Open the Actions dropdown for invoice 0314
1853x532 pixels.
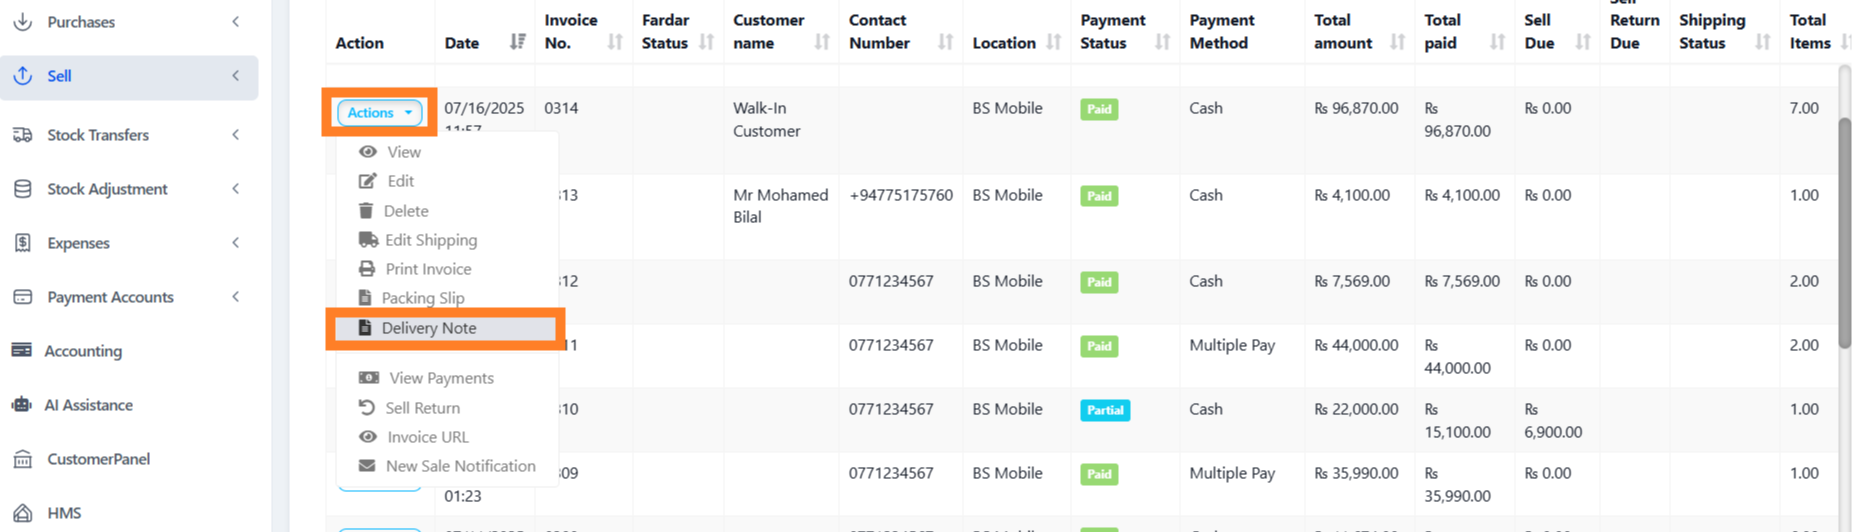click(379, 113)
